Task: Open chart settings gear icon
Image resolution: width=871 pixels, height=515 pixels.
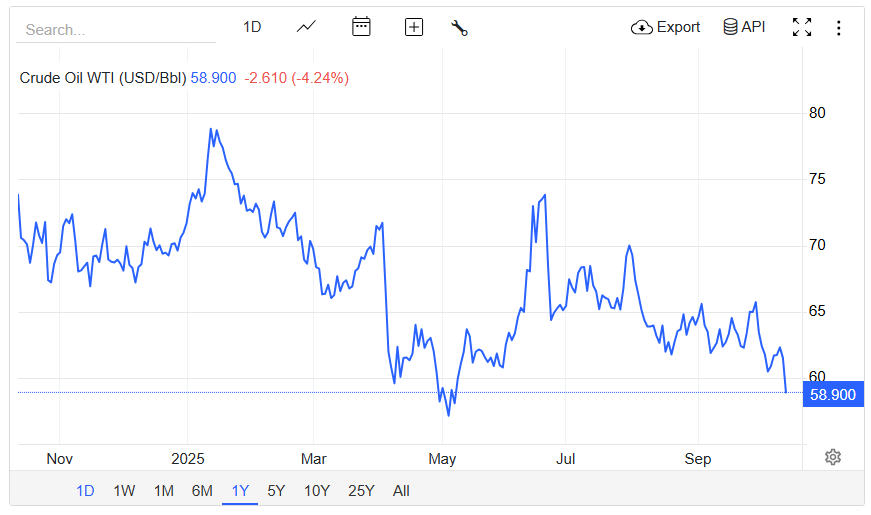Action: coord(833,457)
